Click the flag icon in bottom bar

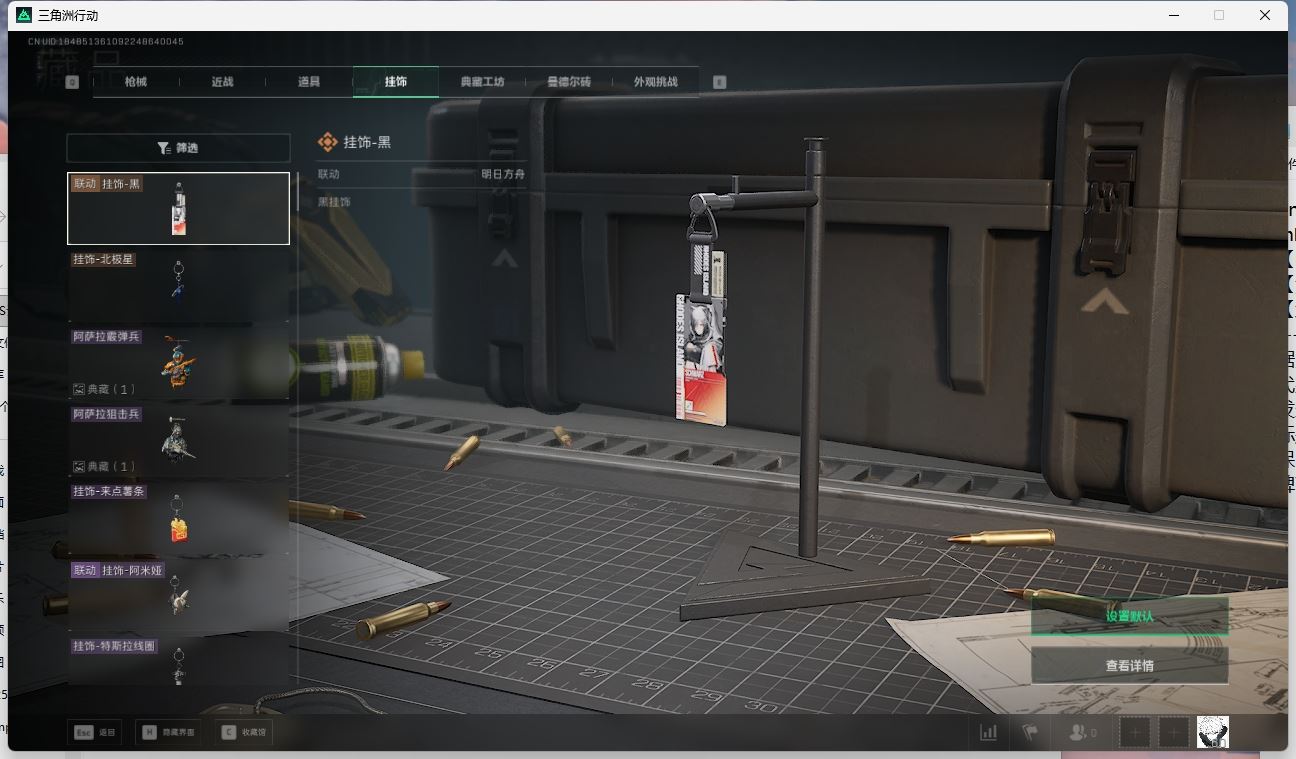tap(1029, 733)
